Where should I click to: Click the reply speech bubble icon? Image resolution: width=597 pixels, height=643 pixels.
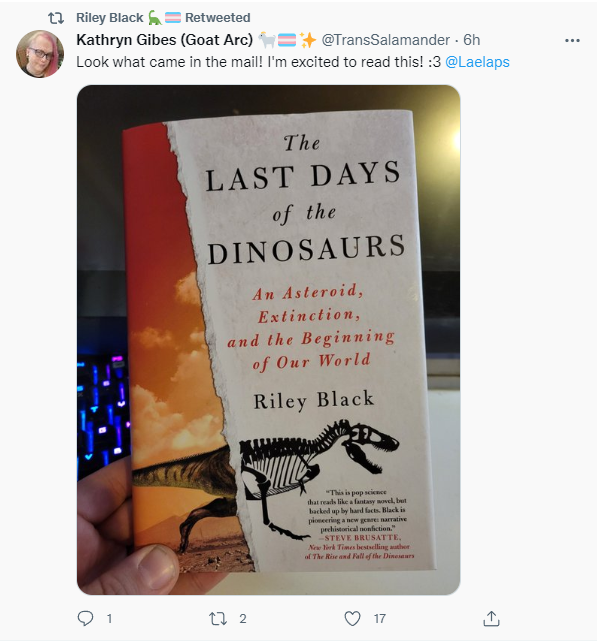(x=85, y=618)
